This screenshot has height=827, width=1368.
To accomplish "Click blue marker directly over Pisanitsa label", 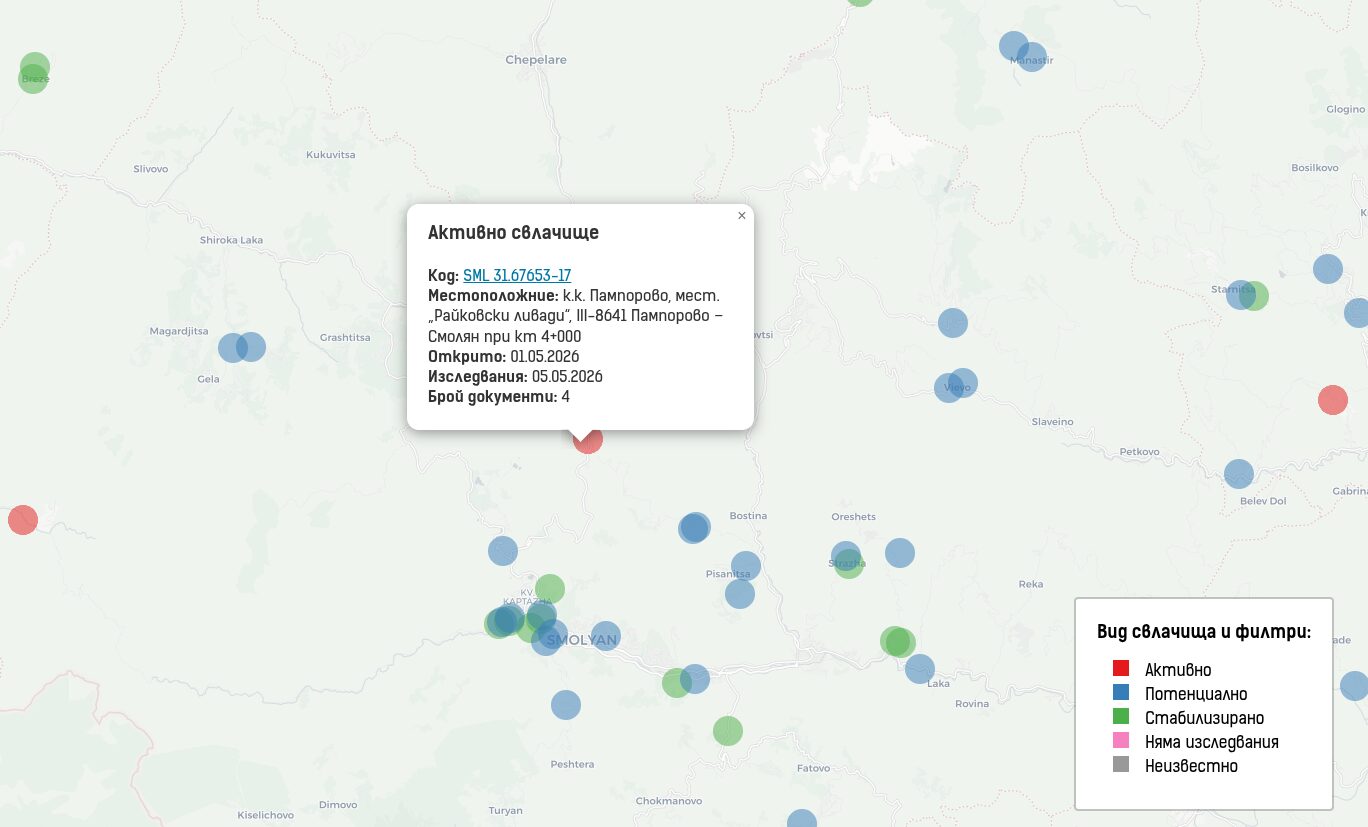I will (x=745, y=566).
